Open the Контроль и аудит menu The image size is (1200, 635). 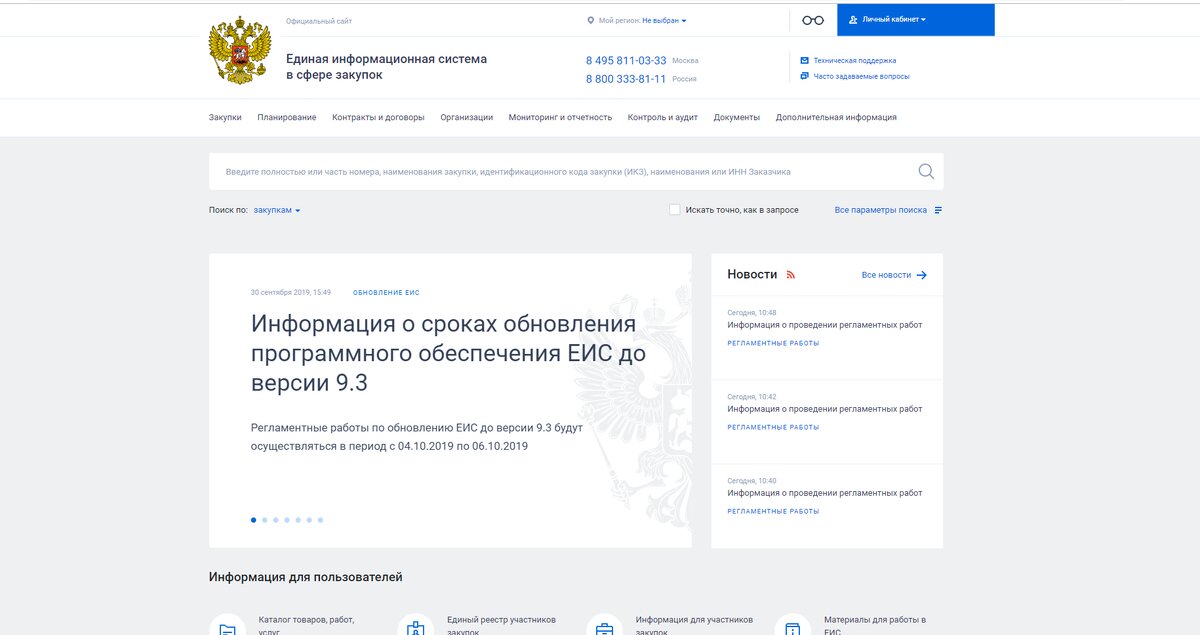663,117
